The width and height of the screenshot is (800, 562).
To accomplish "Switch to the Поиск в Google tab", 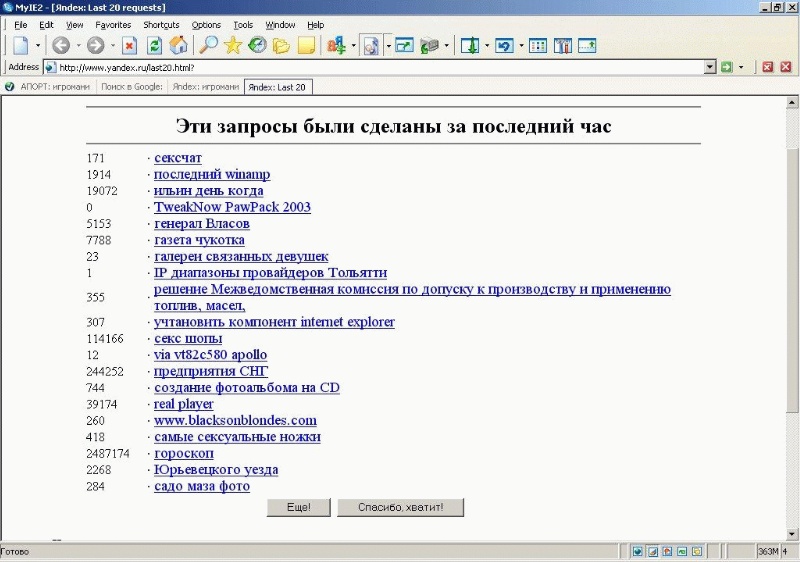I will coord(132,87).
